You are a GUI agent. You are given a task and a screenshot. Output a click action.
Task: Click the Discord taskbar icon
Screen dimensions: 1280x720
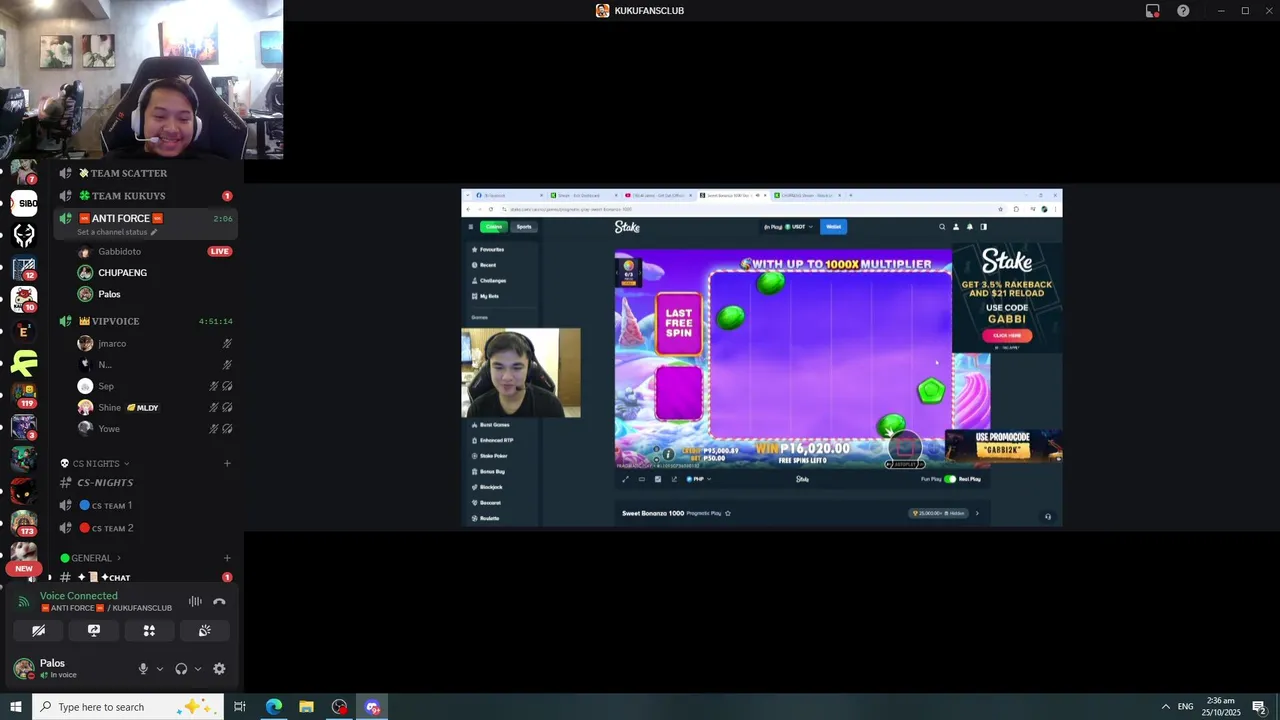click(x=373, y=707)
